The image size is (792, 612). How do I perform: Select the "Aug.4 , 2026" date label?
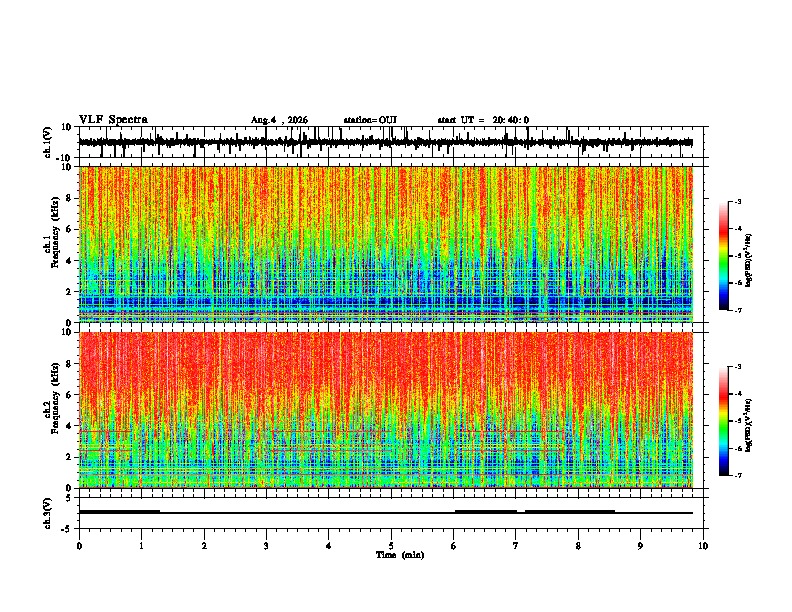coord(279,120)
